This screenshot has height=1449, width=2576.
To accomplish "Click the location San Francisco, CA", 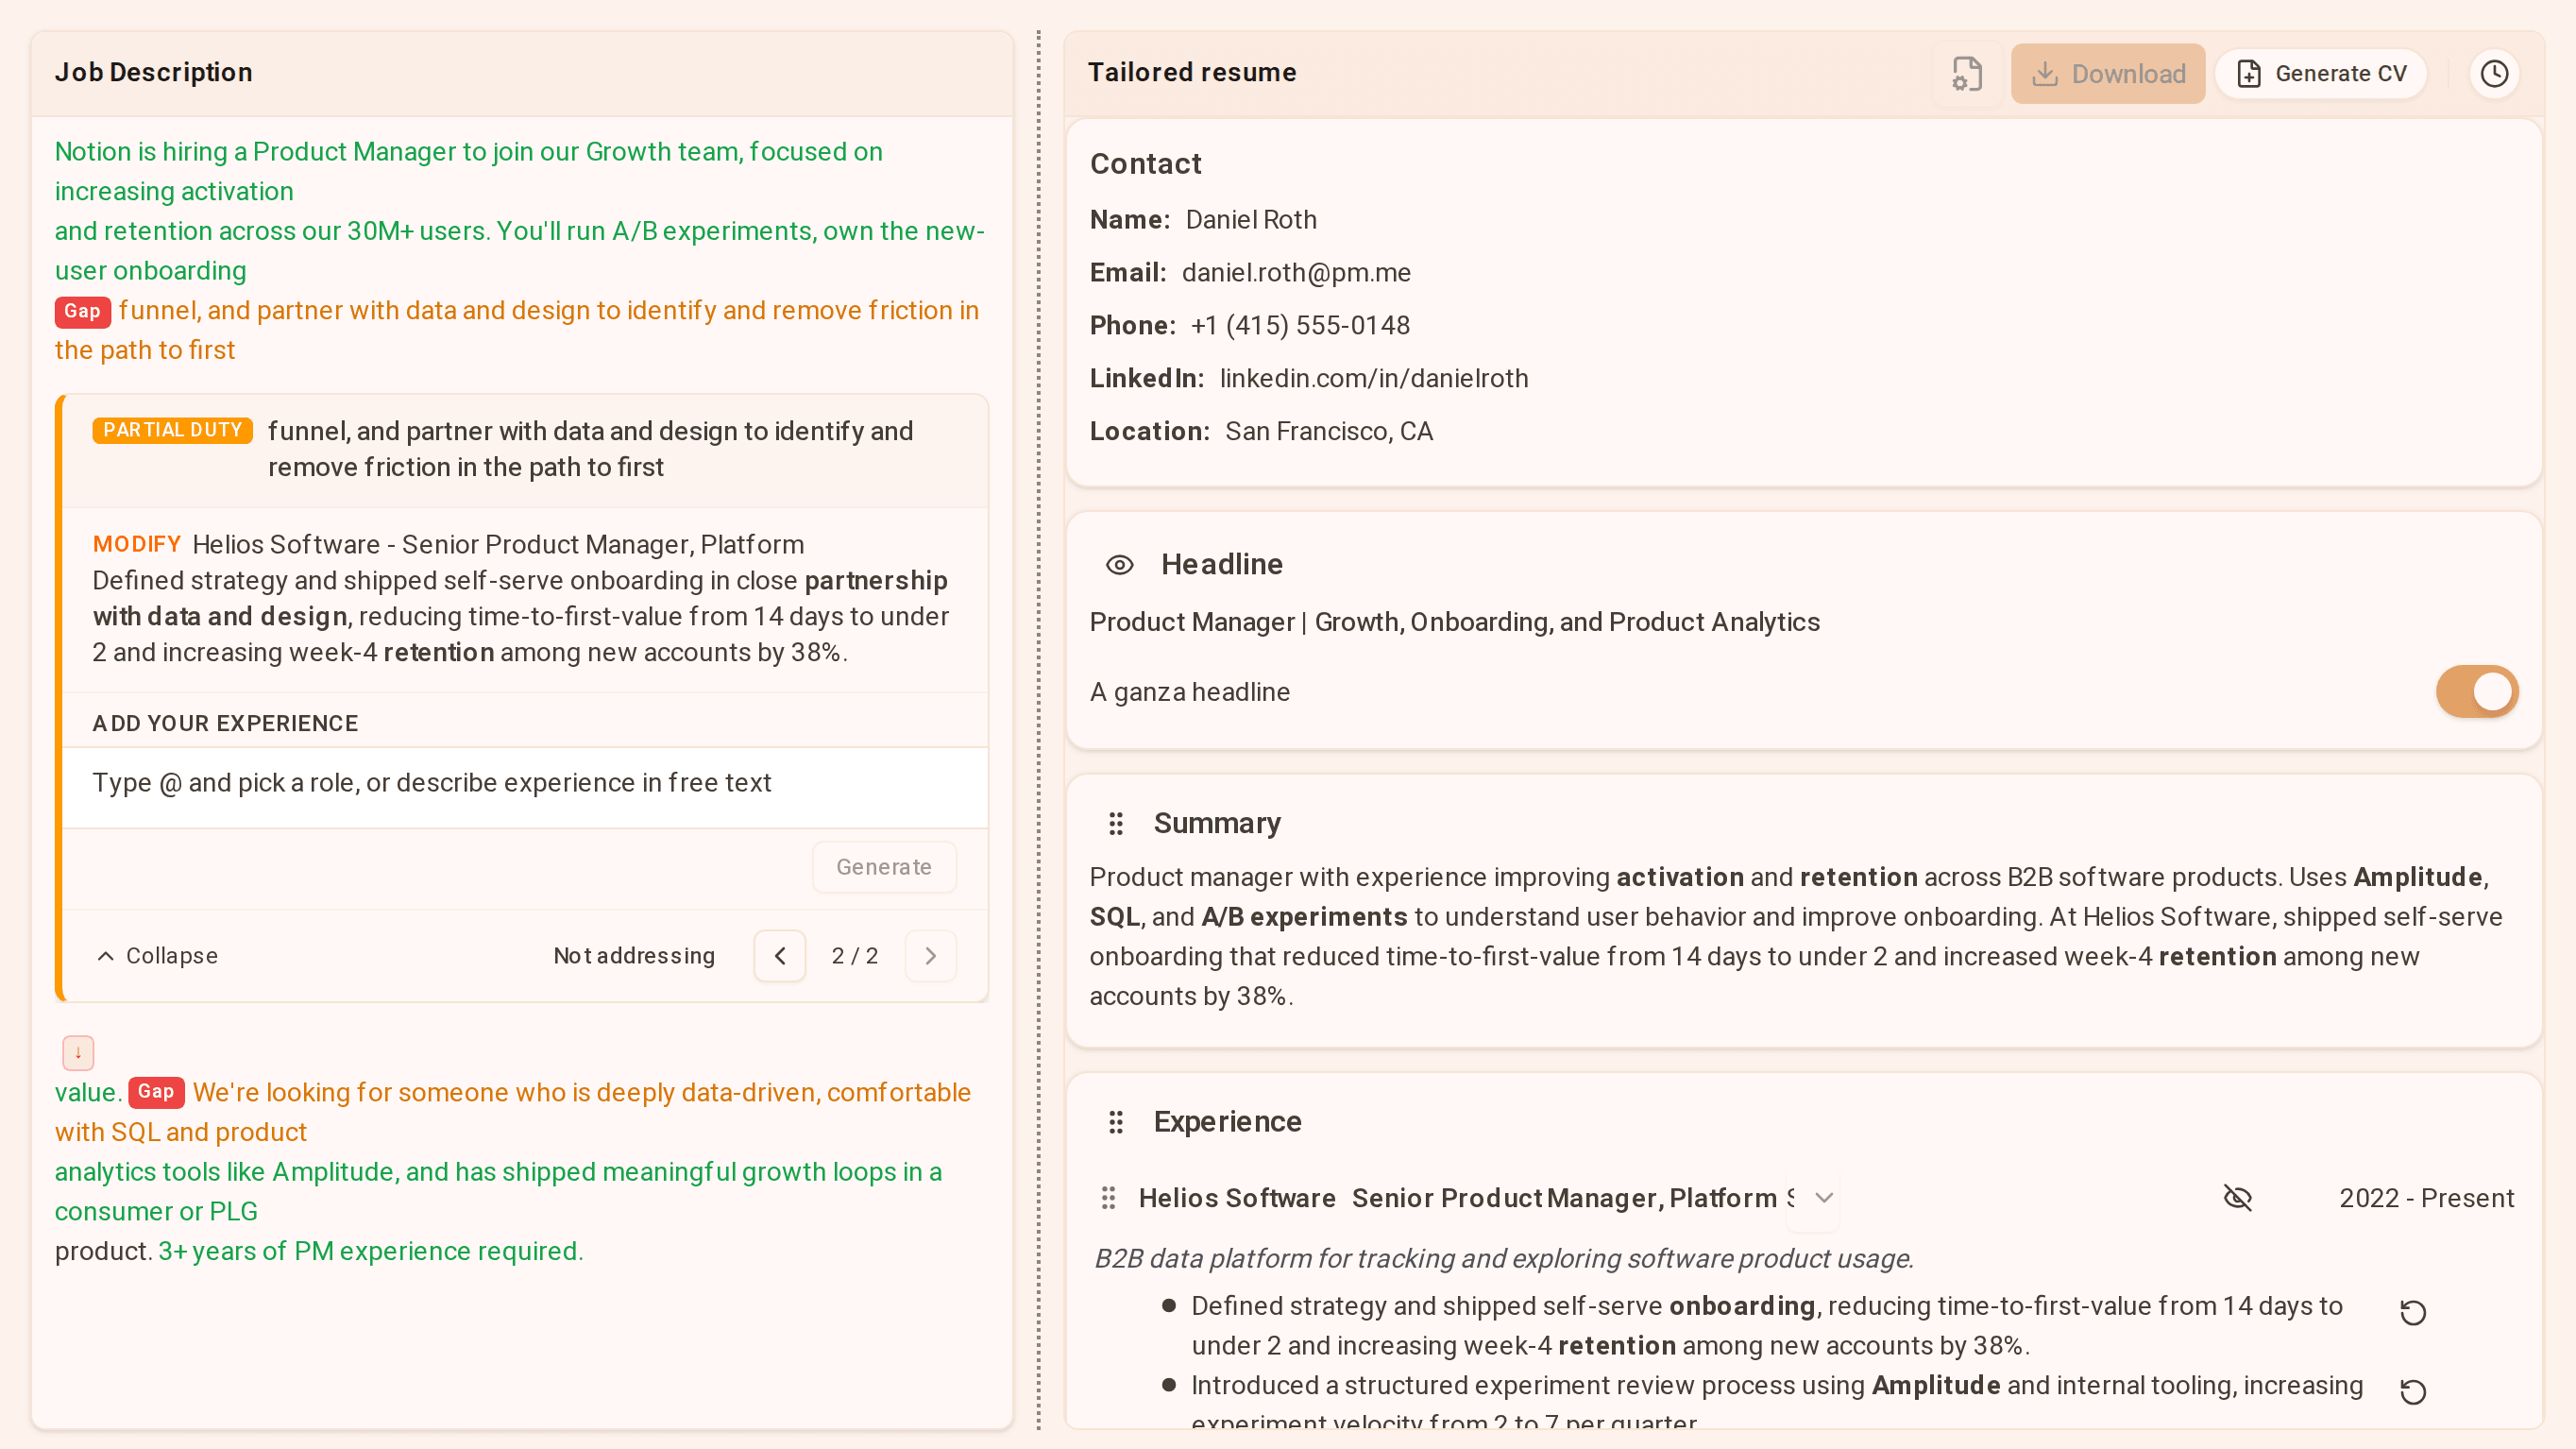I will 1329,432.
